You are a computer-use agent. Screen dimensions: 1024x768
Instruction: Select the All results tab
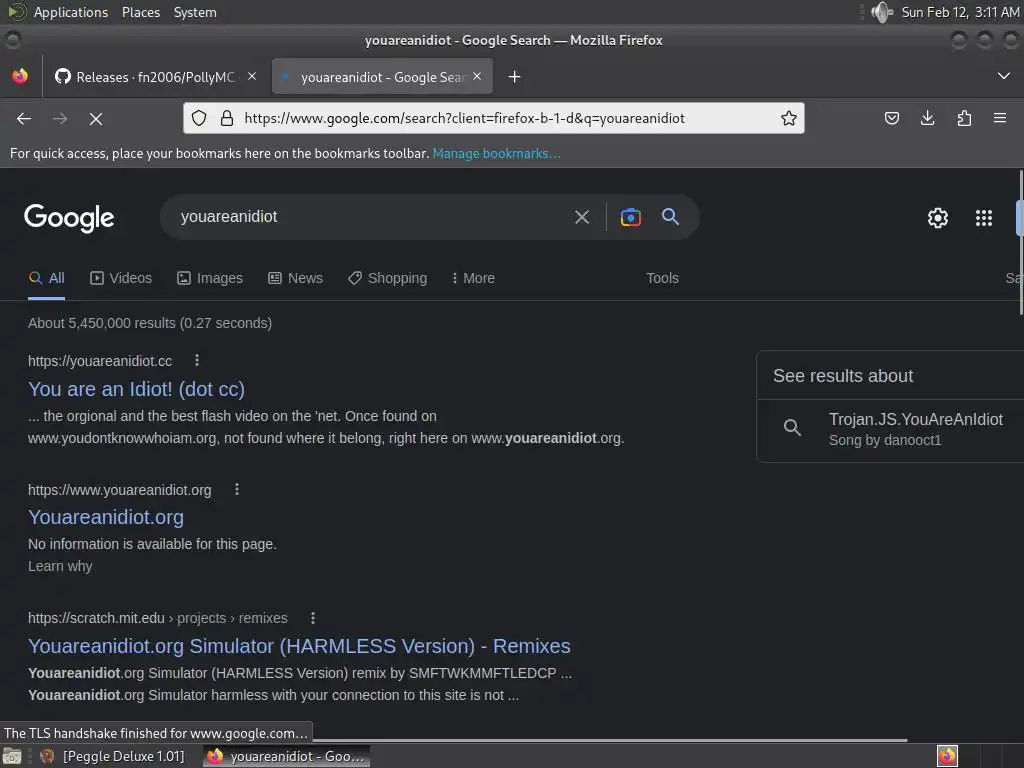click(x=46, y=278)
